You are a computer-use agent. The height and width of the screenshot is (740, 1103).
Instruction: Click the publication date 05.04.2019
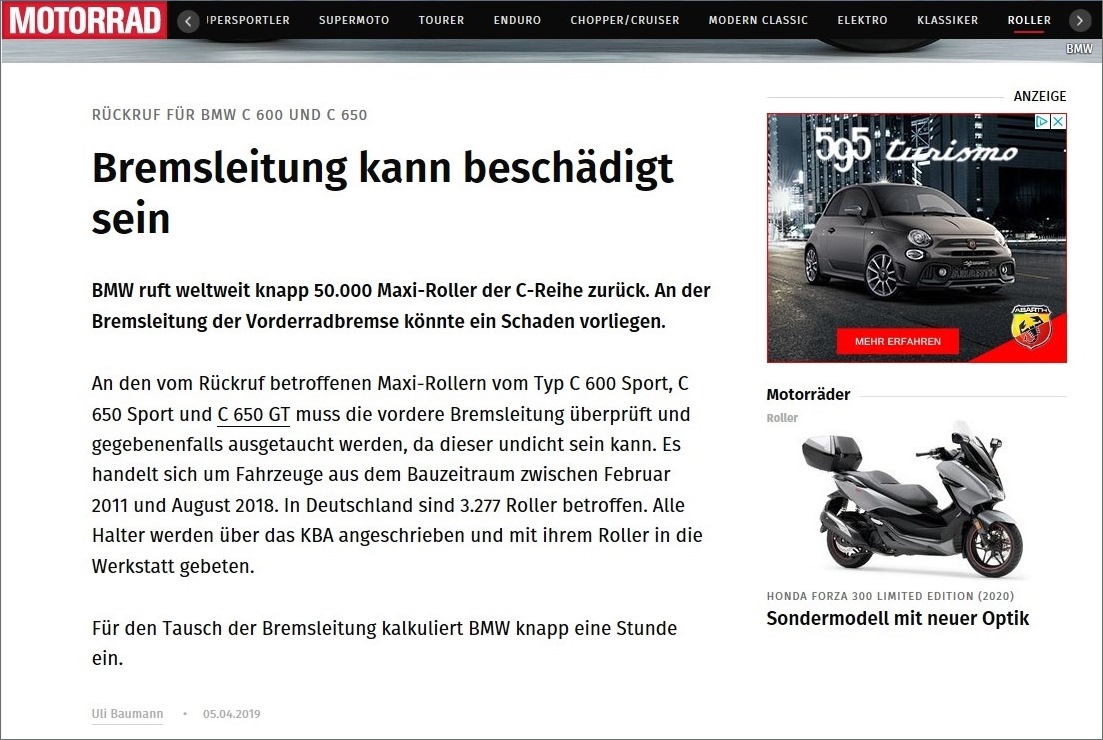pyautogui.click(x=231, y=714)
